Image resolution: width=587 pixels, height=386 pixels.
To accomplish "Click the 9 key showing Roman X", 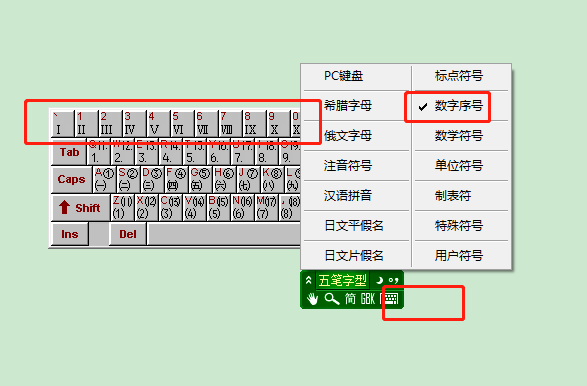I will 278,124.
